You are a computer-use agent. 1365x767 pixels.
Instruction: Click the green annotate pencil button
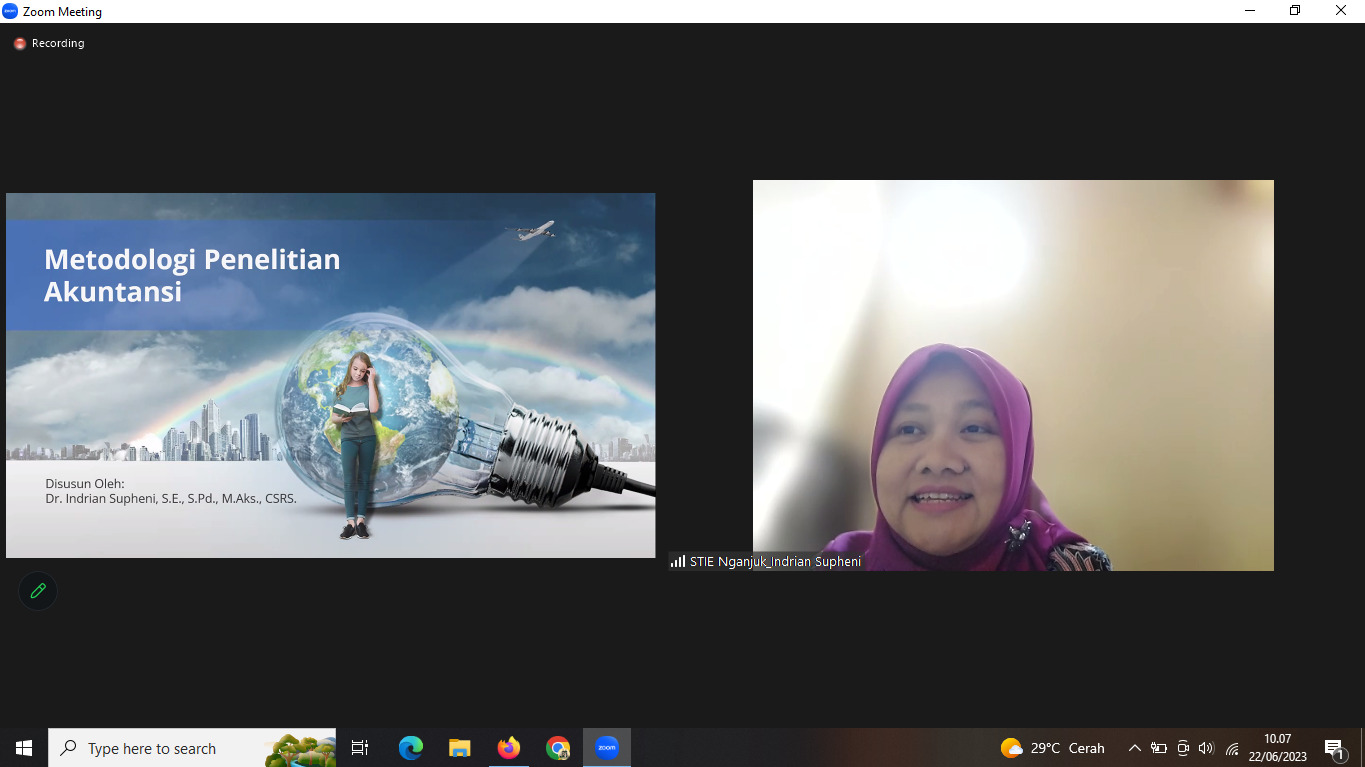coord(38,591)
